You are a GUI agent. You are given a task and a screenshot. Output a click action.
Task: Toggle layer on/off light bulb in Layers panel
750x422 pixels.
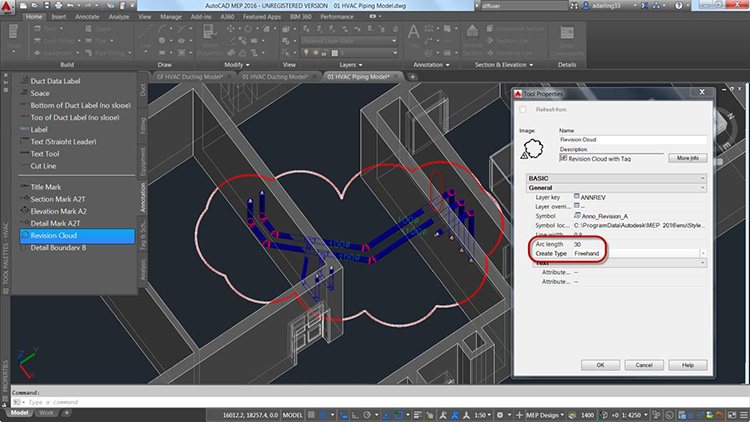click(306, 53)
